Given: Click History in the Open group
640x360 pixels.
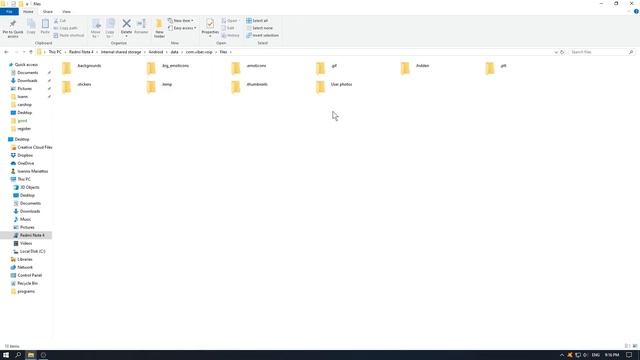Looking at the screenshot, I should pyautogui.click(x=231, y=35).
